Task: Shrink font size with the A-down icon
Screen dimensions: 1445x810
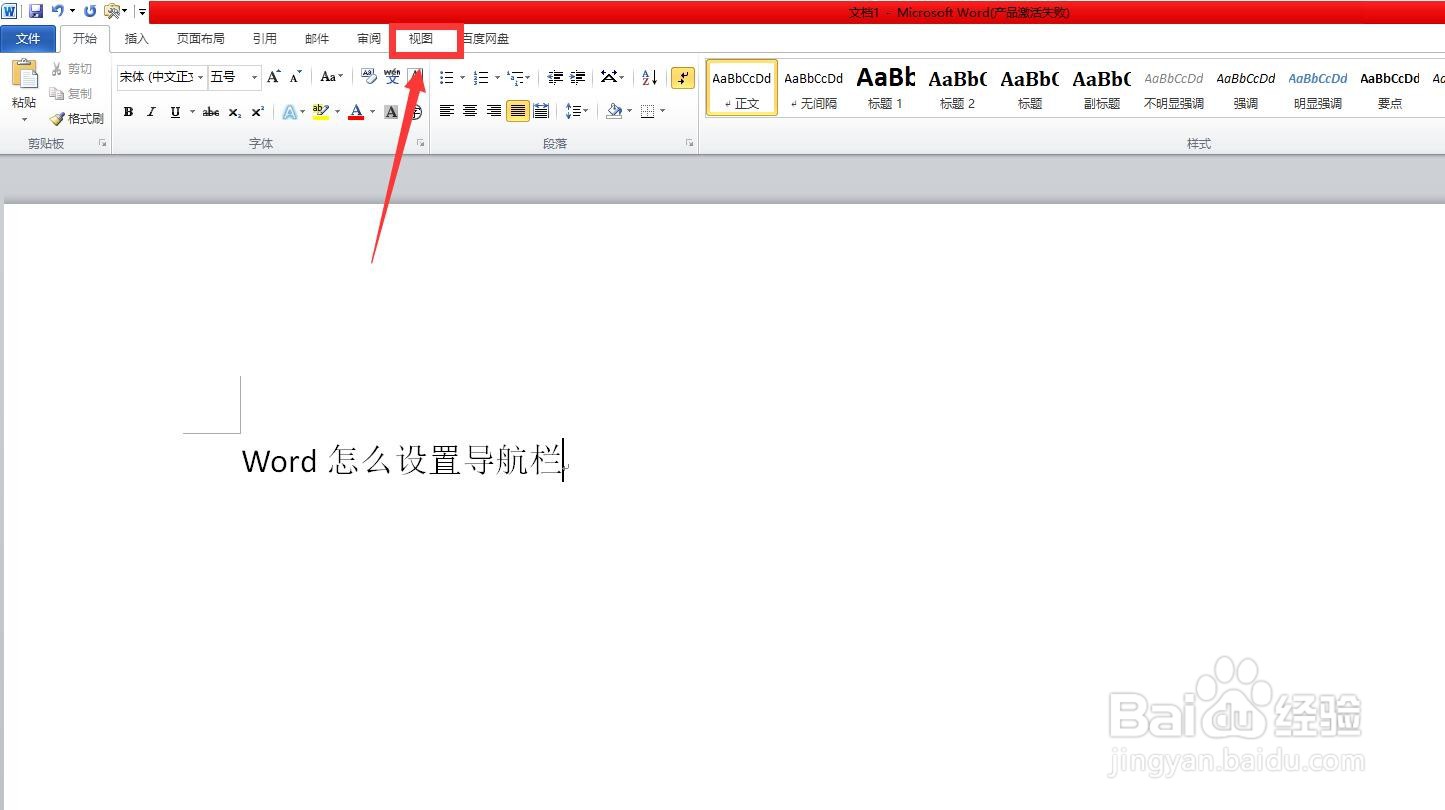Action: coord(295,77)
